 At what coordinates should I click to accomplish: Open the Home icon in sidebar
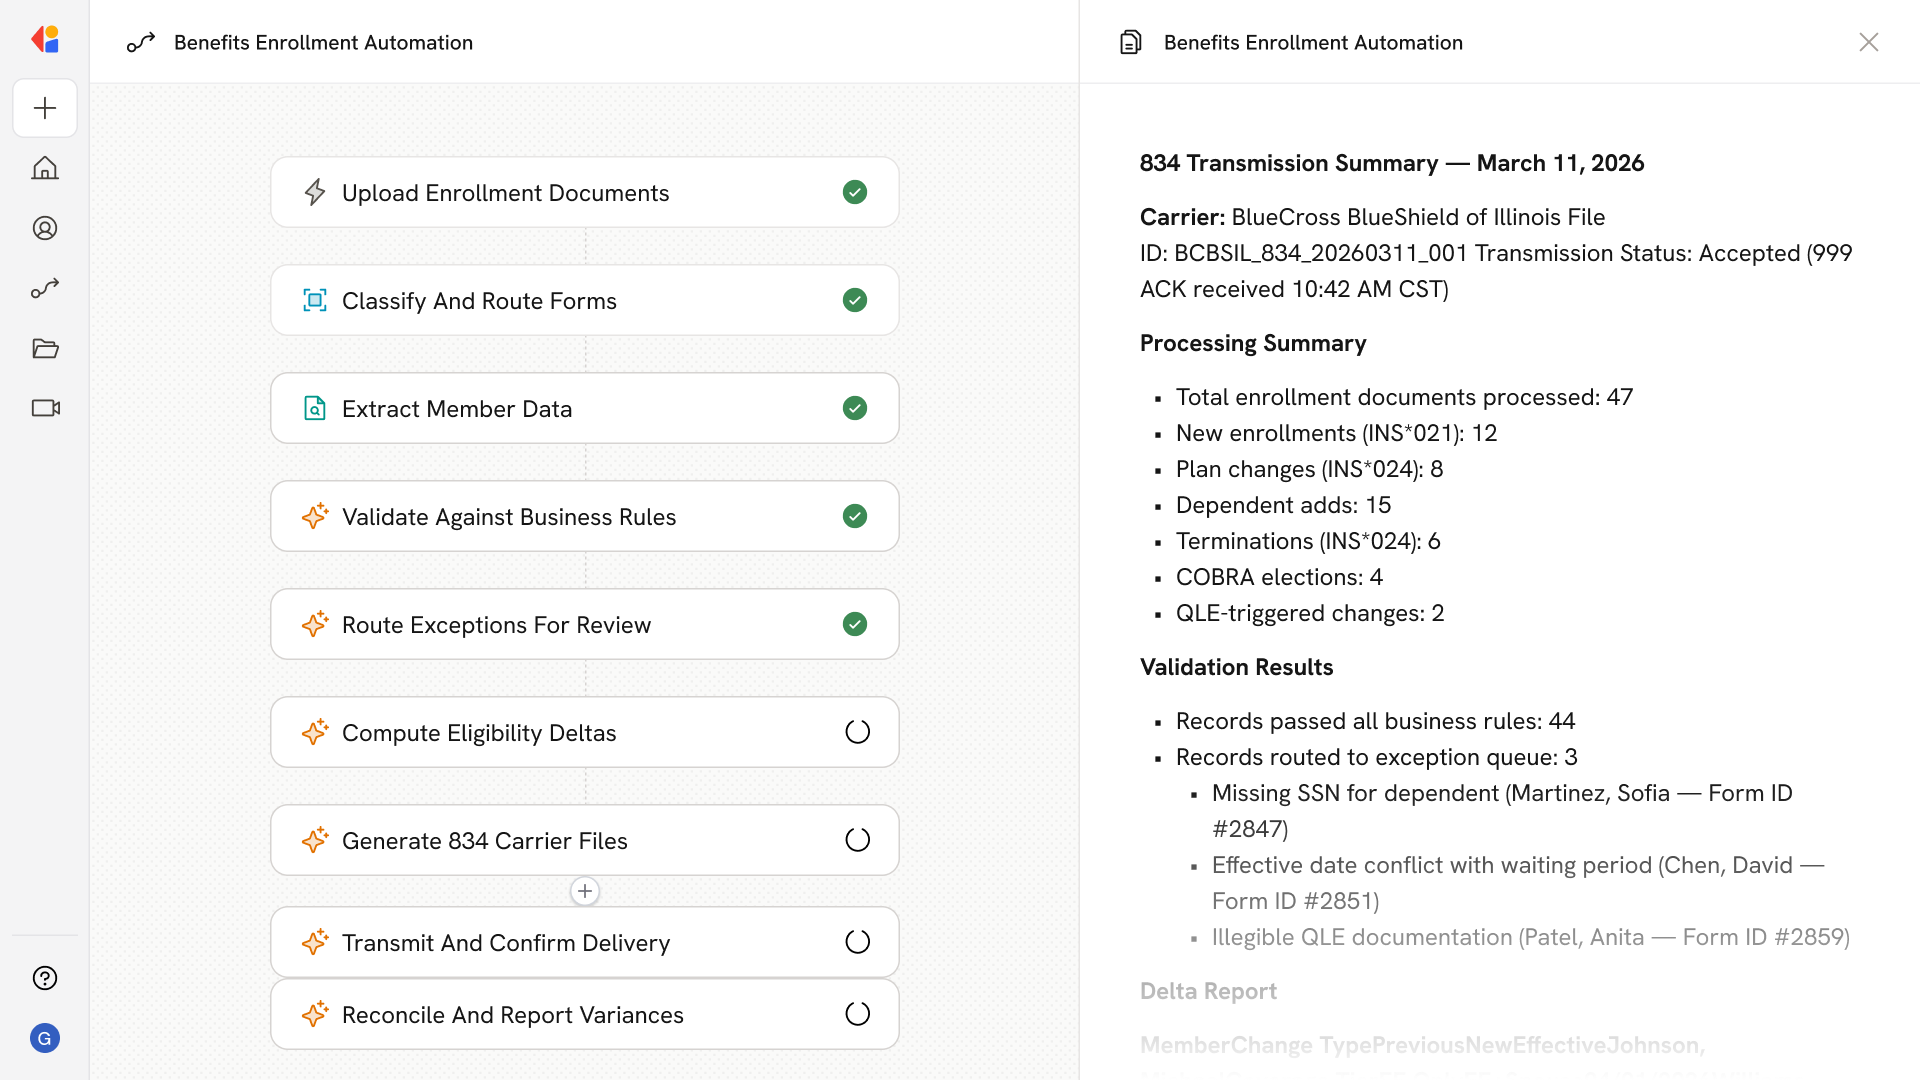pyautogui.click(x=45, y=168)
